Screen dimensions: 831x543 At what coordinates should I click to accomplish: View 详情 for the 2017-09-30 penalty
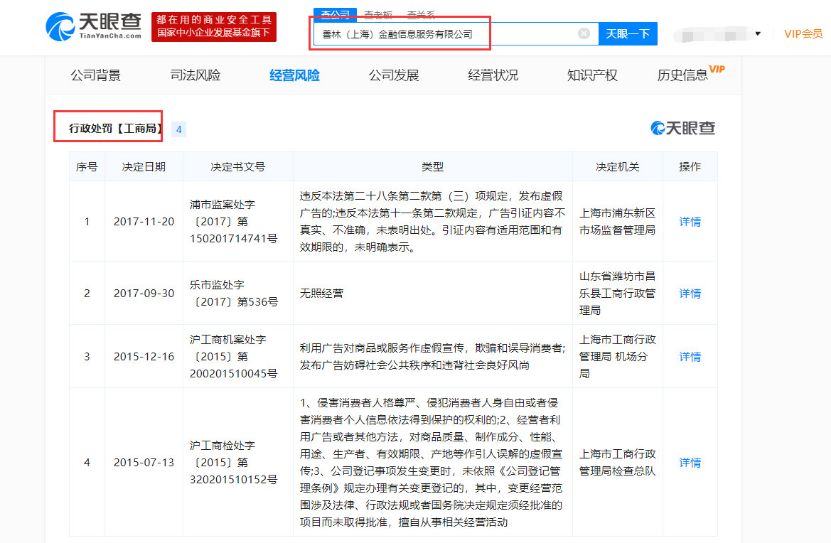tap(690, 293)
